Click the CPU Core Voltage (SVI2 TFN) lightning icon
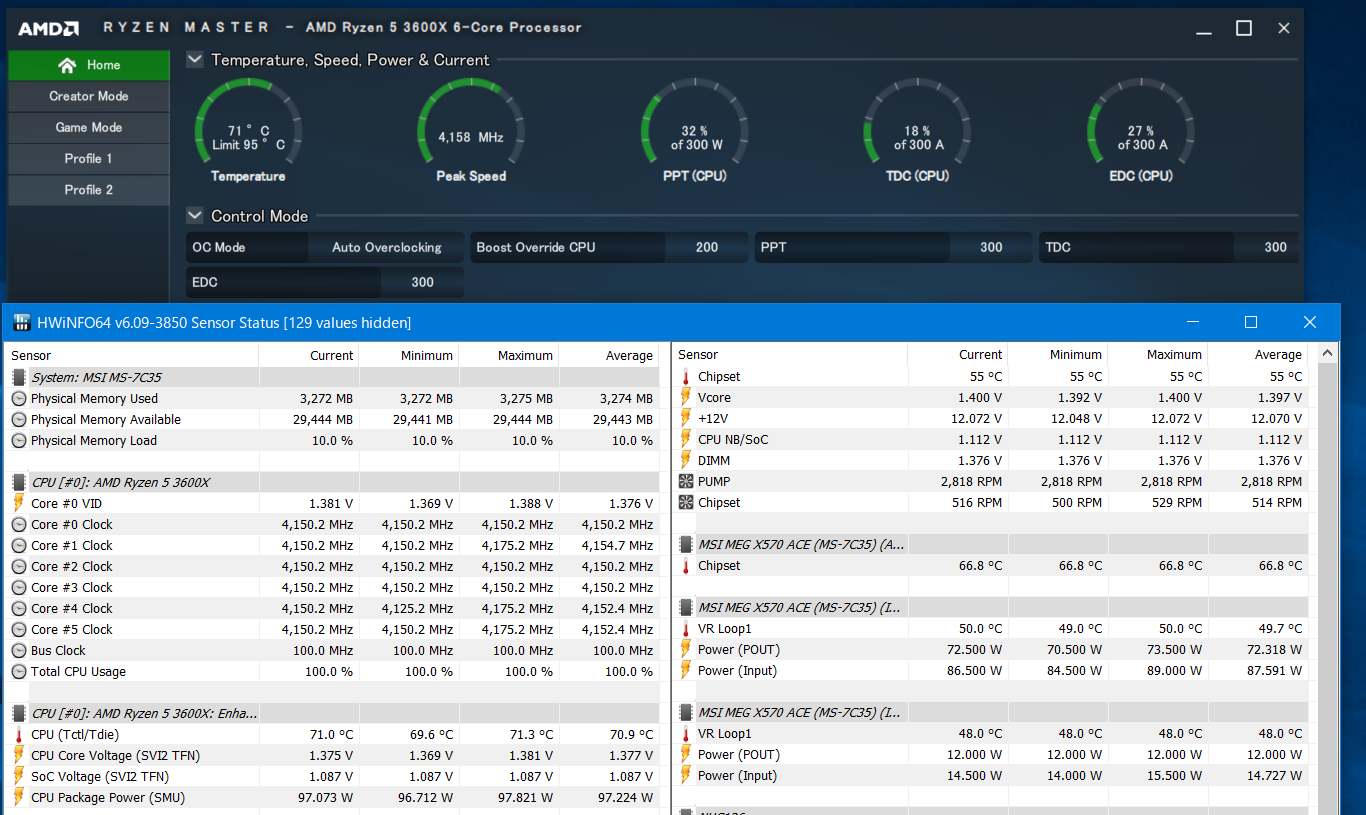 (18, 755)
